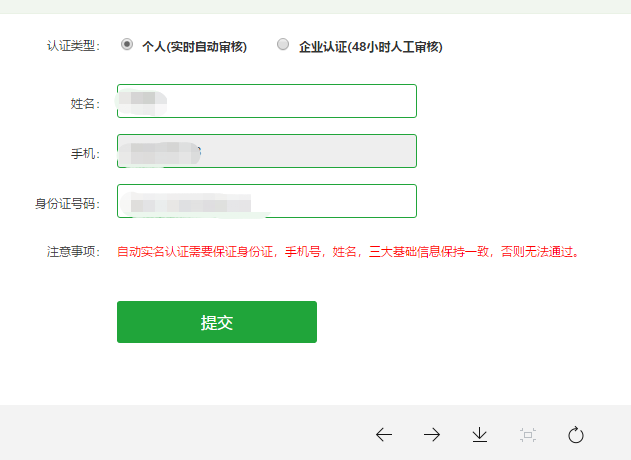Select the 个人 radio button
The width and height of the screenshot is (631, 460).
(127, 44)
